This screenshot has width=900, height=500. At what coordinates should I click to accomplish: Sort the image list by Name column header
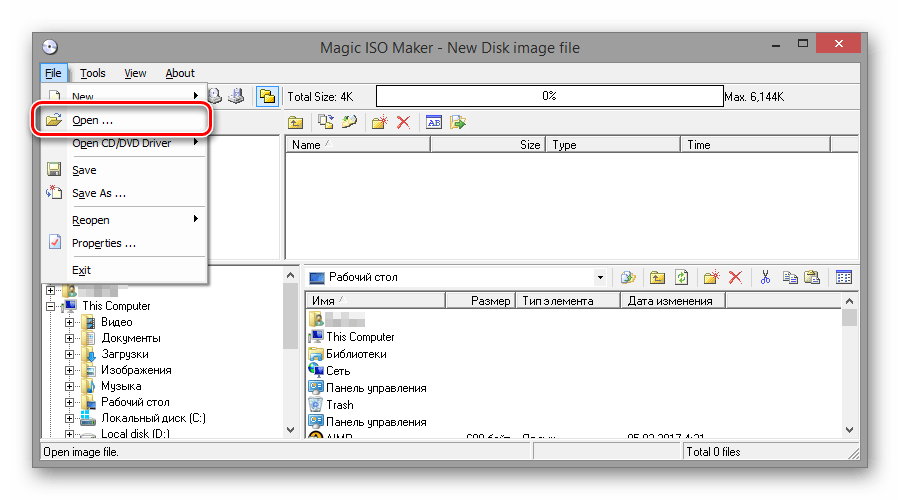pyautogui.click(x=357, y=145)
